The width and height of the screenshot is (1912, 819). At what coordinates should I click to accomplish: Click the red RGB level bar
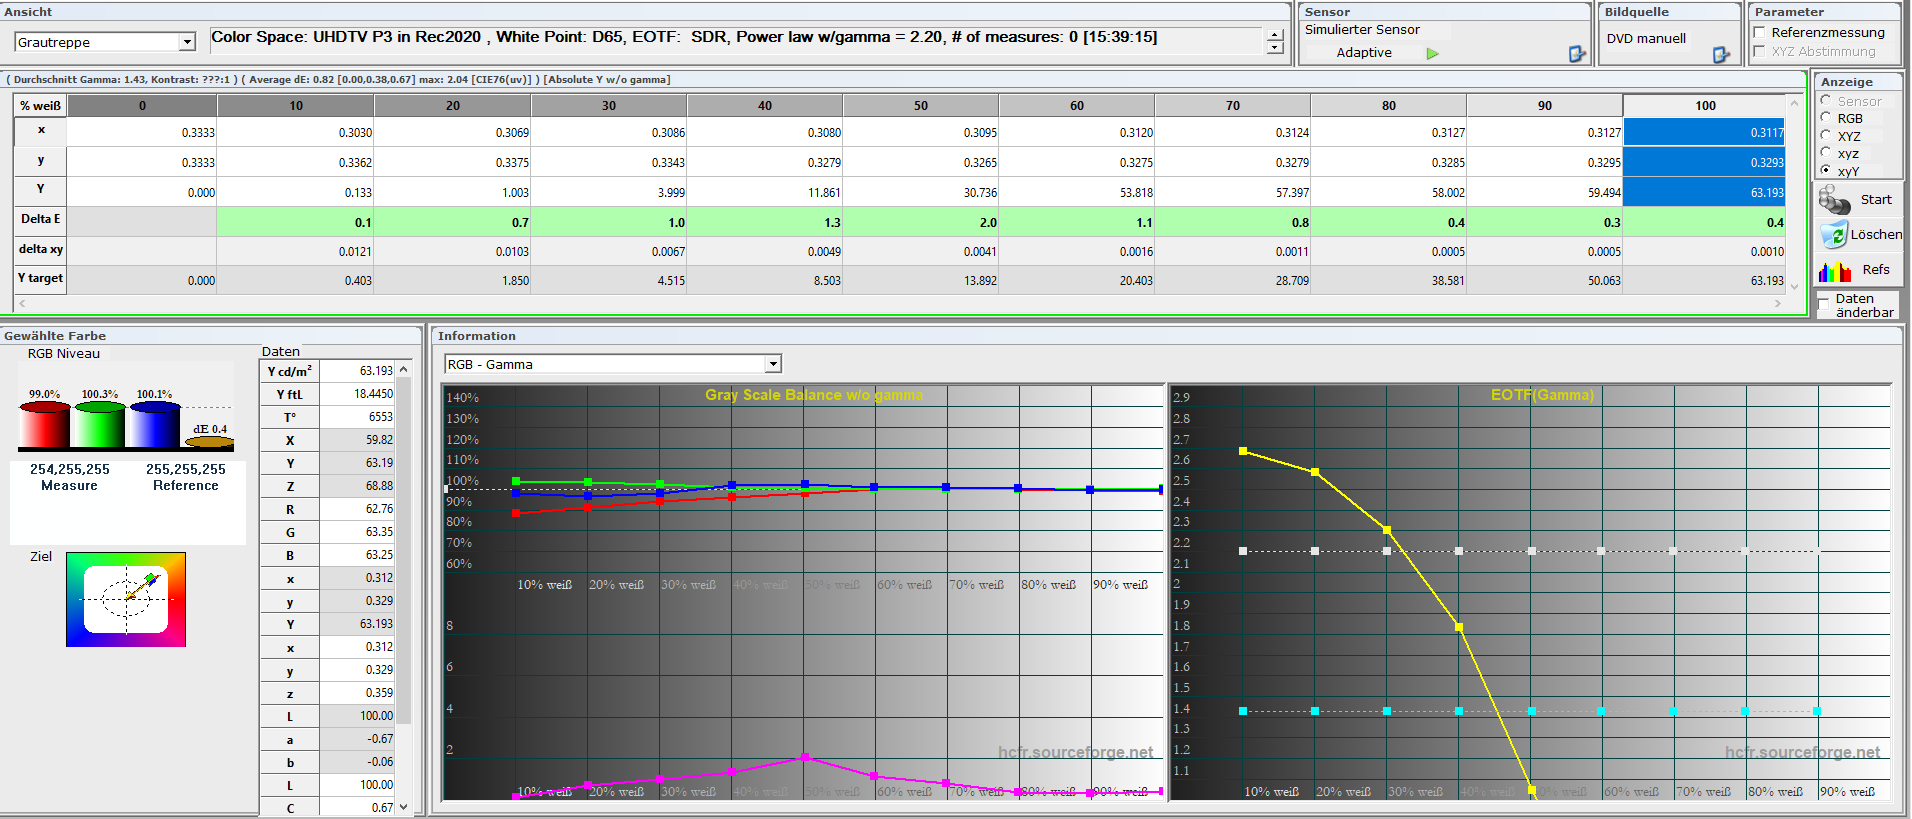(44, 426)
